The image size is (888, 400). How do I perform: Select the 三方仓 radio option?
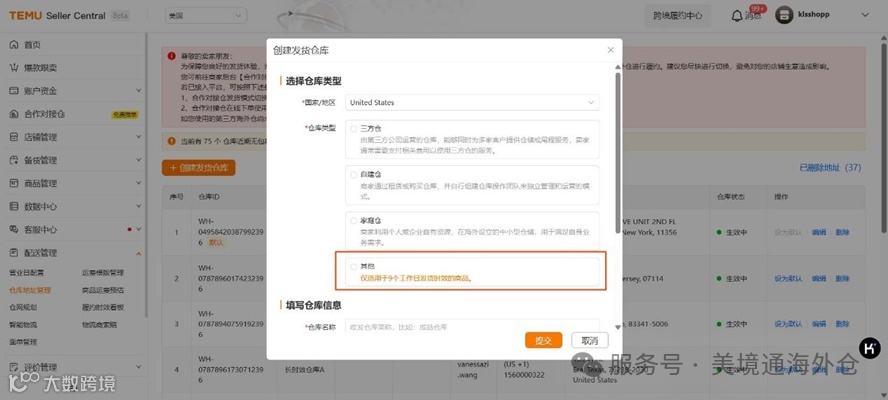354,129
